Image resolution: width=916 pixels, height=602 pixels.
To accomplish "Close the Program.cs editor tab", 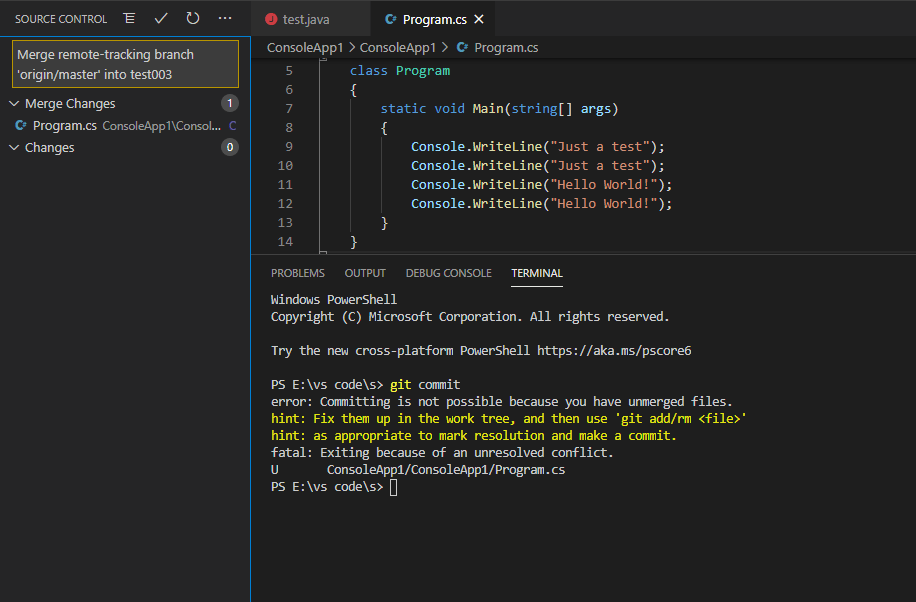I will tap(479, 19).
